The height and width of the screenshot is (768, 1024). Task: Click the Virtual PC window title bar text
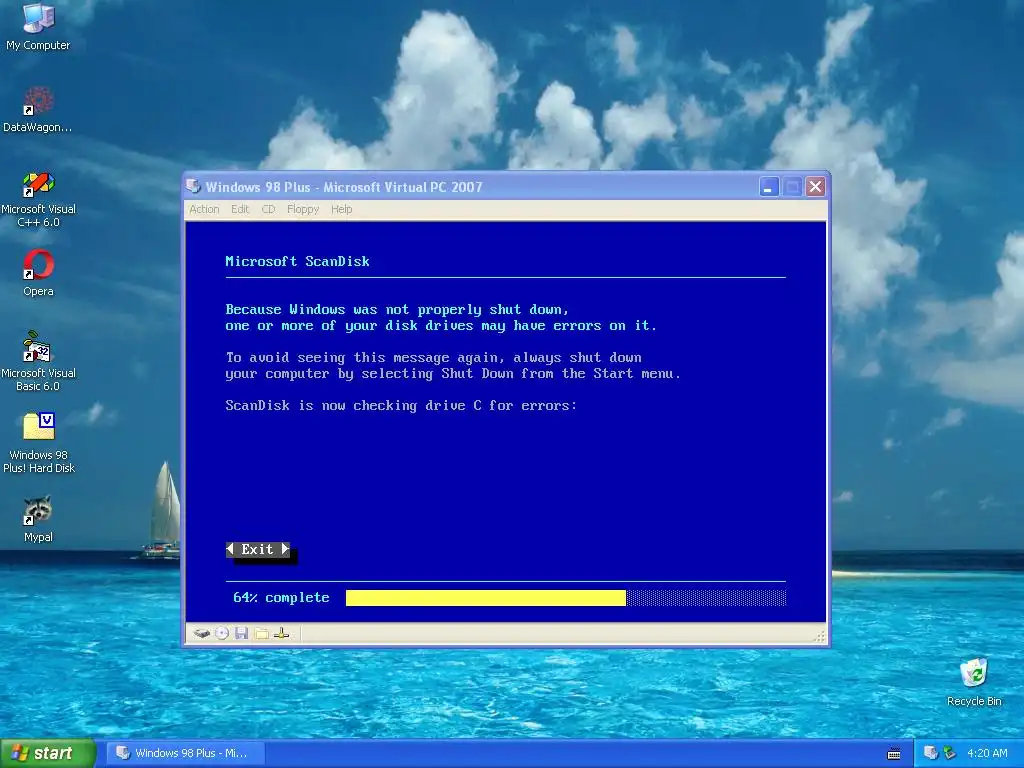[x=344, y=187]
